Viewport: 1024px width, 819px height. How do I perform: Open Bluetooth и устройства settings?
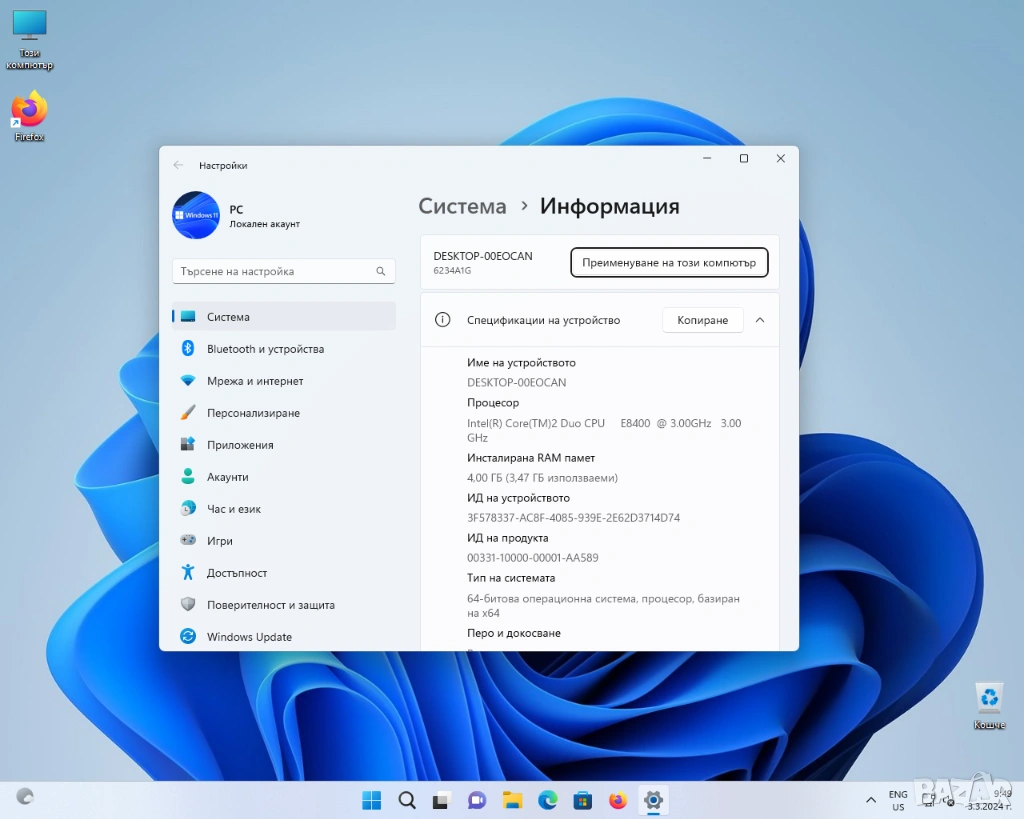pyautogui.click(x=265, y=349)
